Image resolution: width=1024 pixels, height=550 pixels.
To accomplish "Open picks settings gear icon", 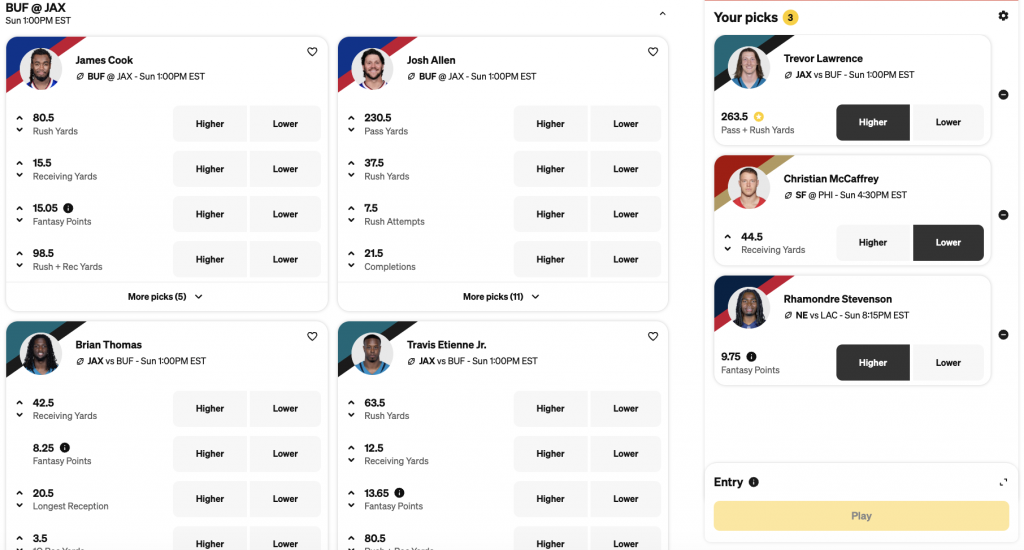I will (1003, 16).
